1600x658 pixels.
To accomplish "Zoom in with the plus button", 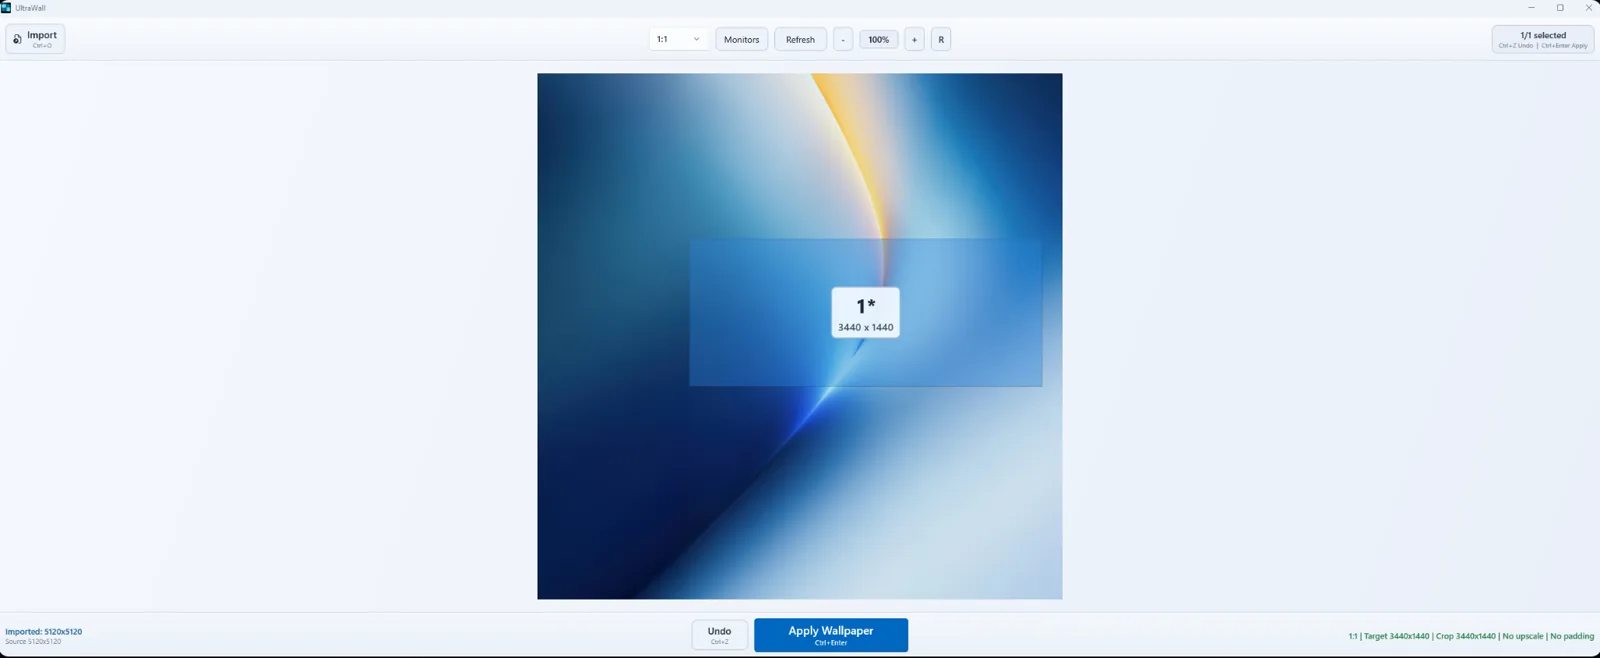I will 914,39.
